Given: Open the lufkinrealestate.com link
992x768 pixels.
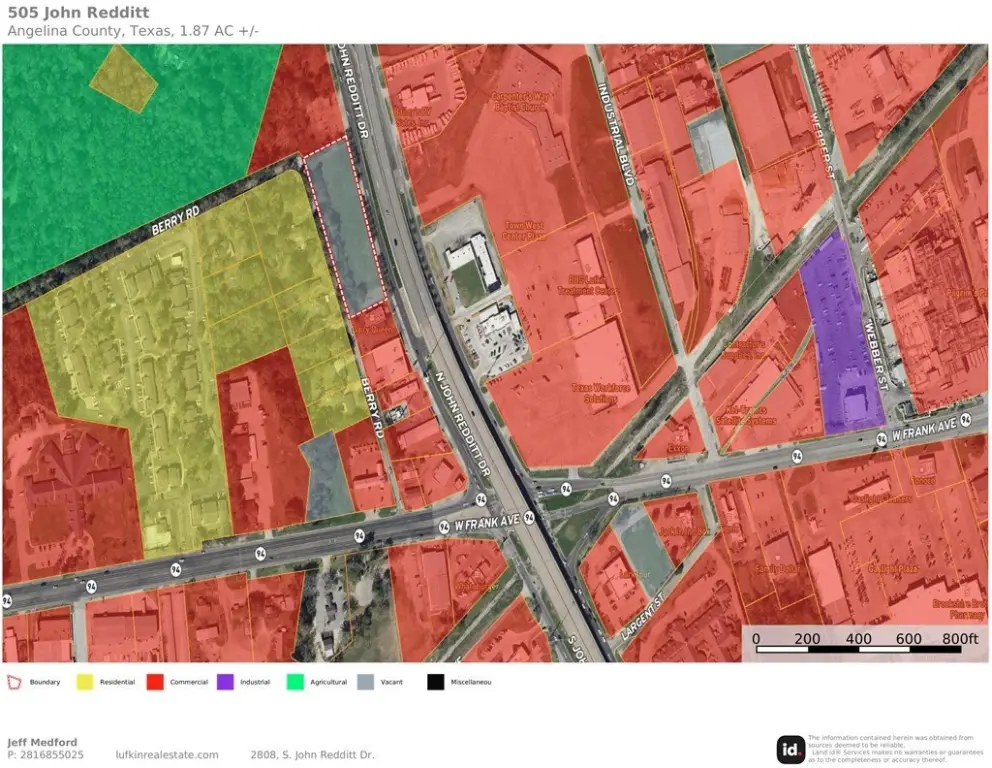Looking at the screenshot, I should (x=167, y=755).
